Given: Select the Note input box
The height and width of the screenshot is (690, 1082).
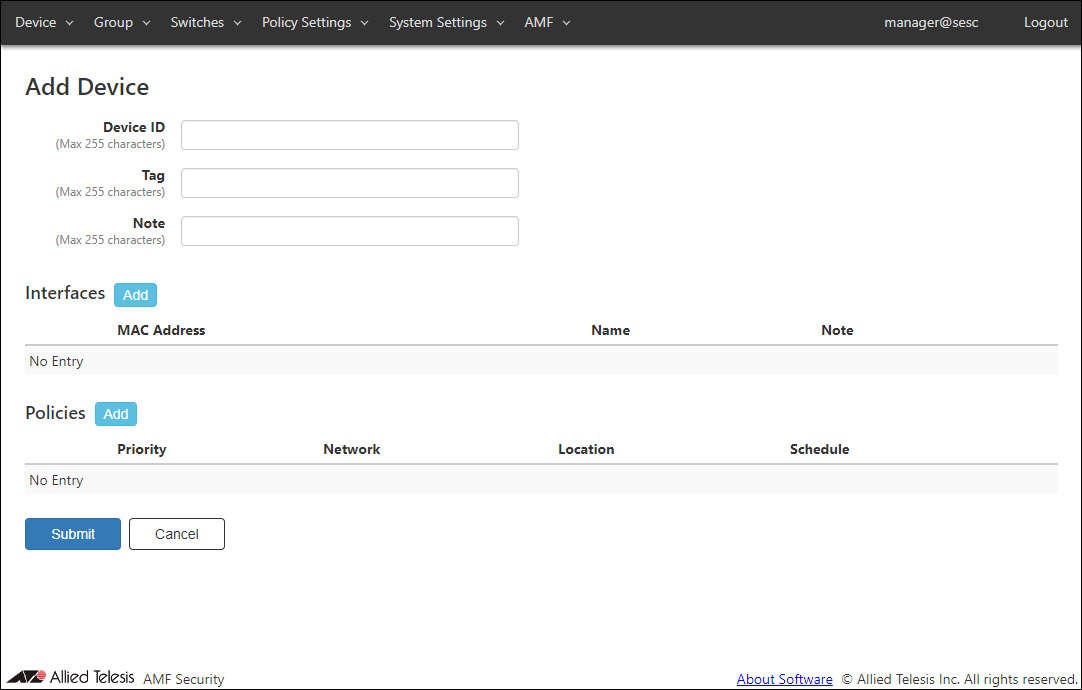Looking at the screenshot, I should tap(350, 231).
